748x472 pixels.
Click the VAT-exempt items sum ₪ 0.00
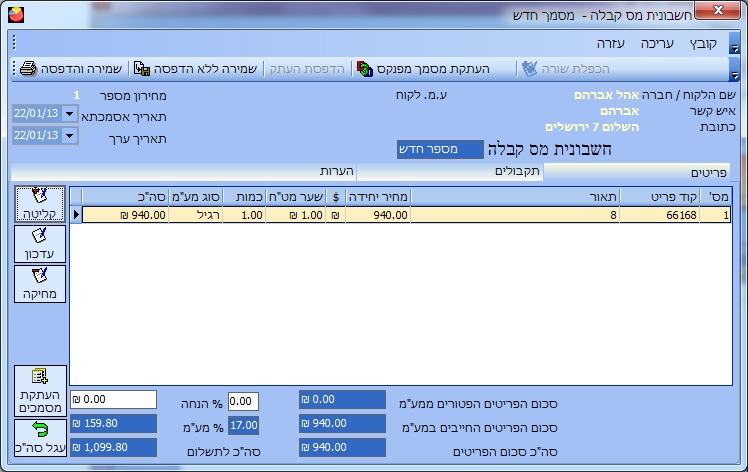343,399
